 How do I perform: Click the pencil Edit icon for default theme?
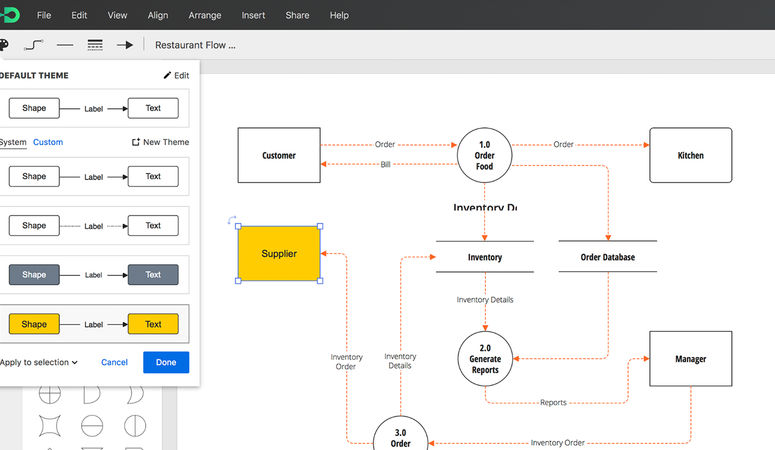(x=167, y=75)
